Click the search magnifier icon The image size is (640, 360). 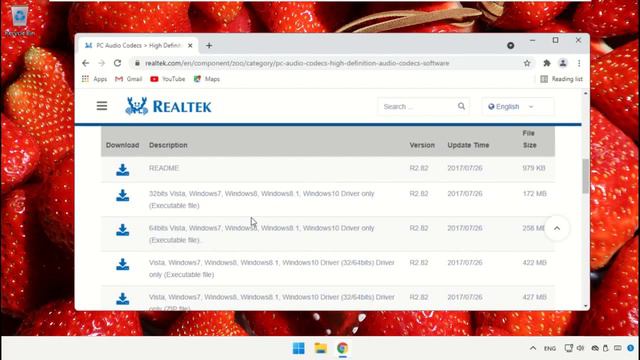pos(461,106)
